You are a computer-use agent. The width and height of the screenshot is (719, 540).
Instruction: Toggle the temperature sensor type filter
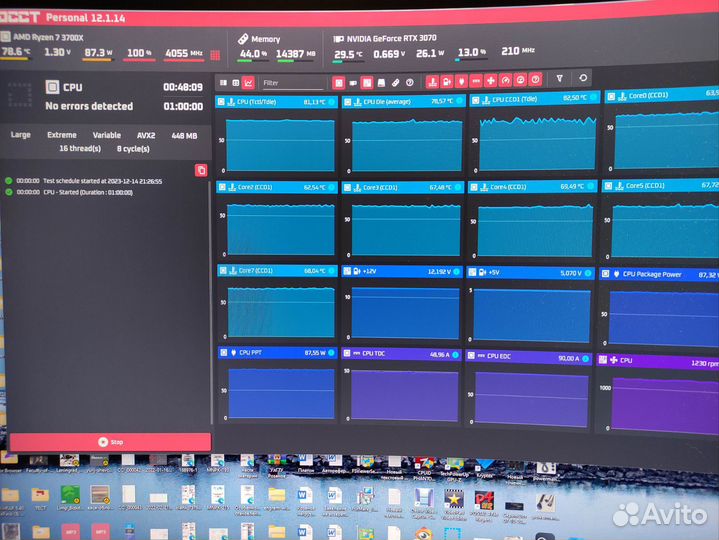[x=432, y=82]
